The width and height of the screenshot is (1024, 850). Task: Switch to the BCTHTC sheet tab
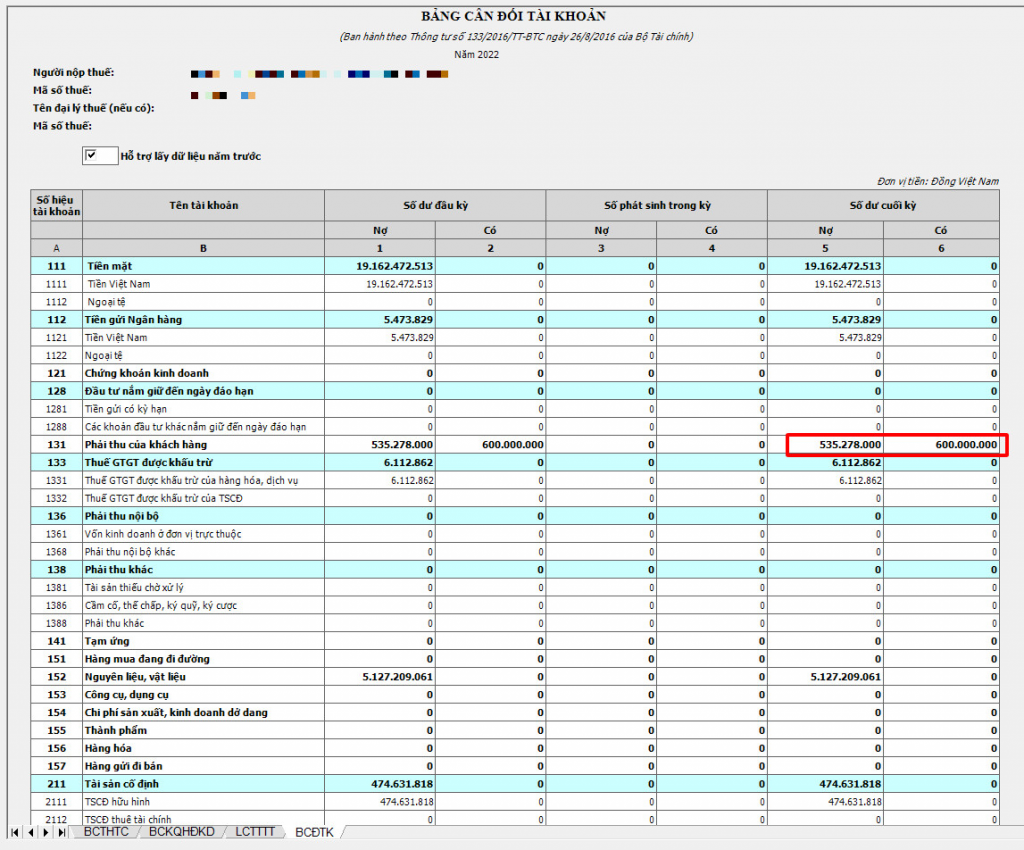106,832
